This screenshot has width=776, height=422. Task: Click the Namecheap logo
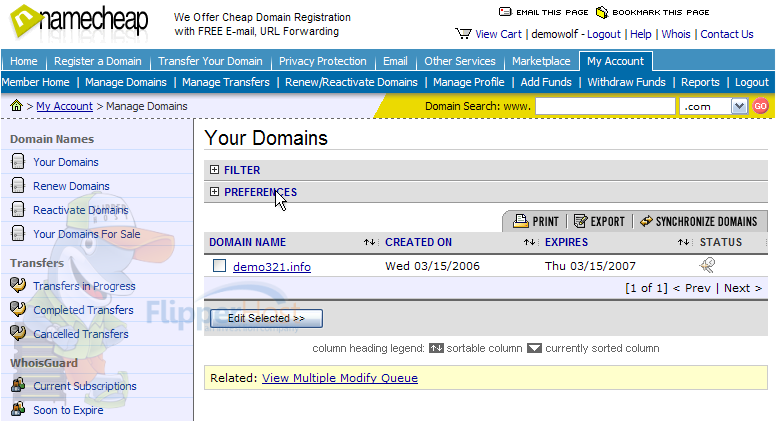coord(79,21)
